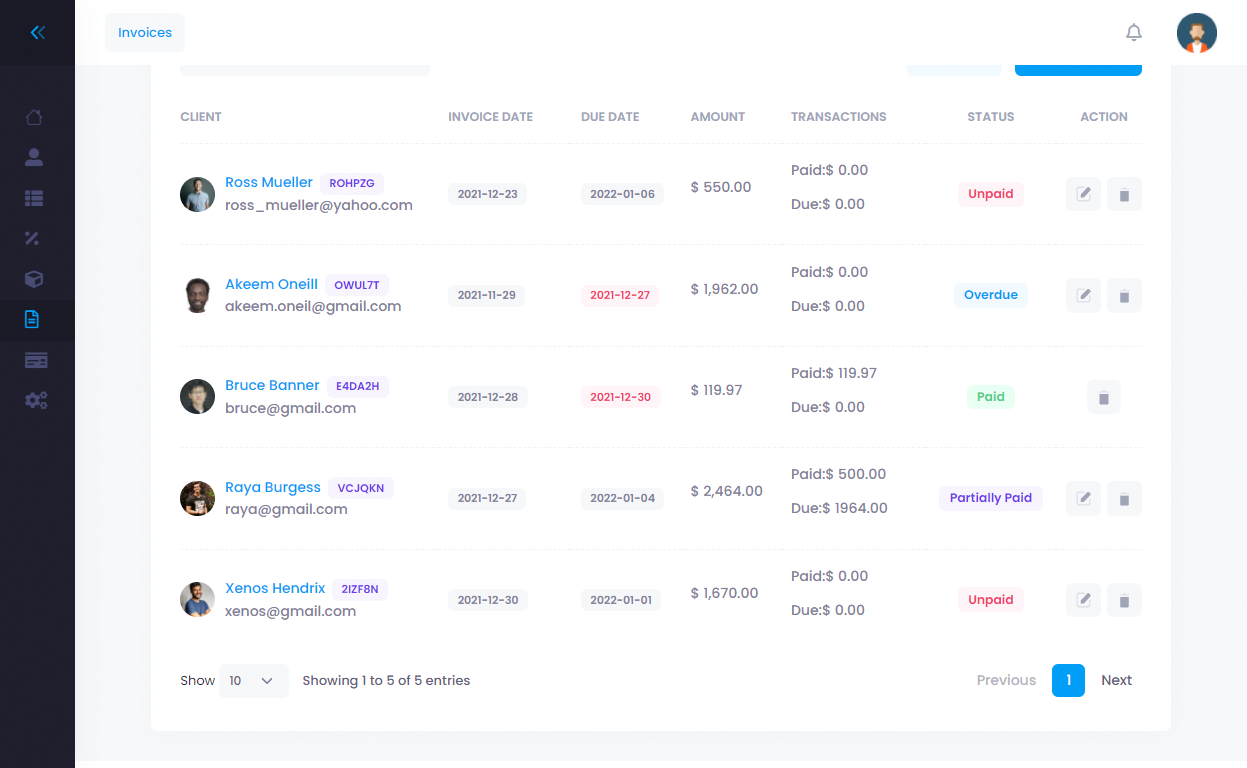Select page 1 in the pagination control

1068,680
